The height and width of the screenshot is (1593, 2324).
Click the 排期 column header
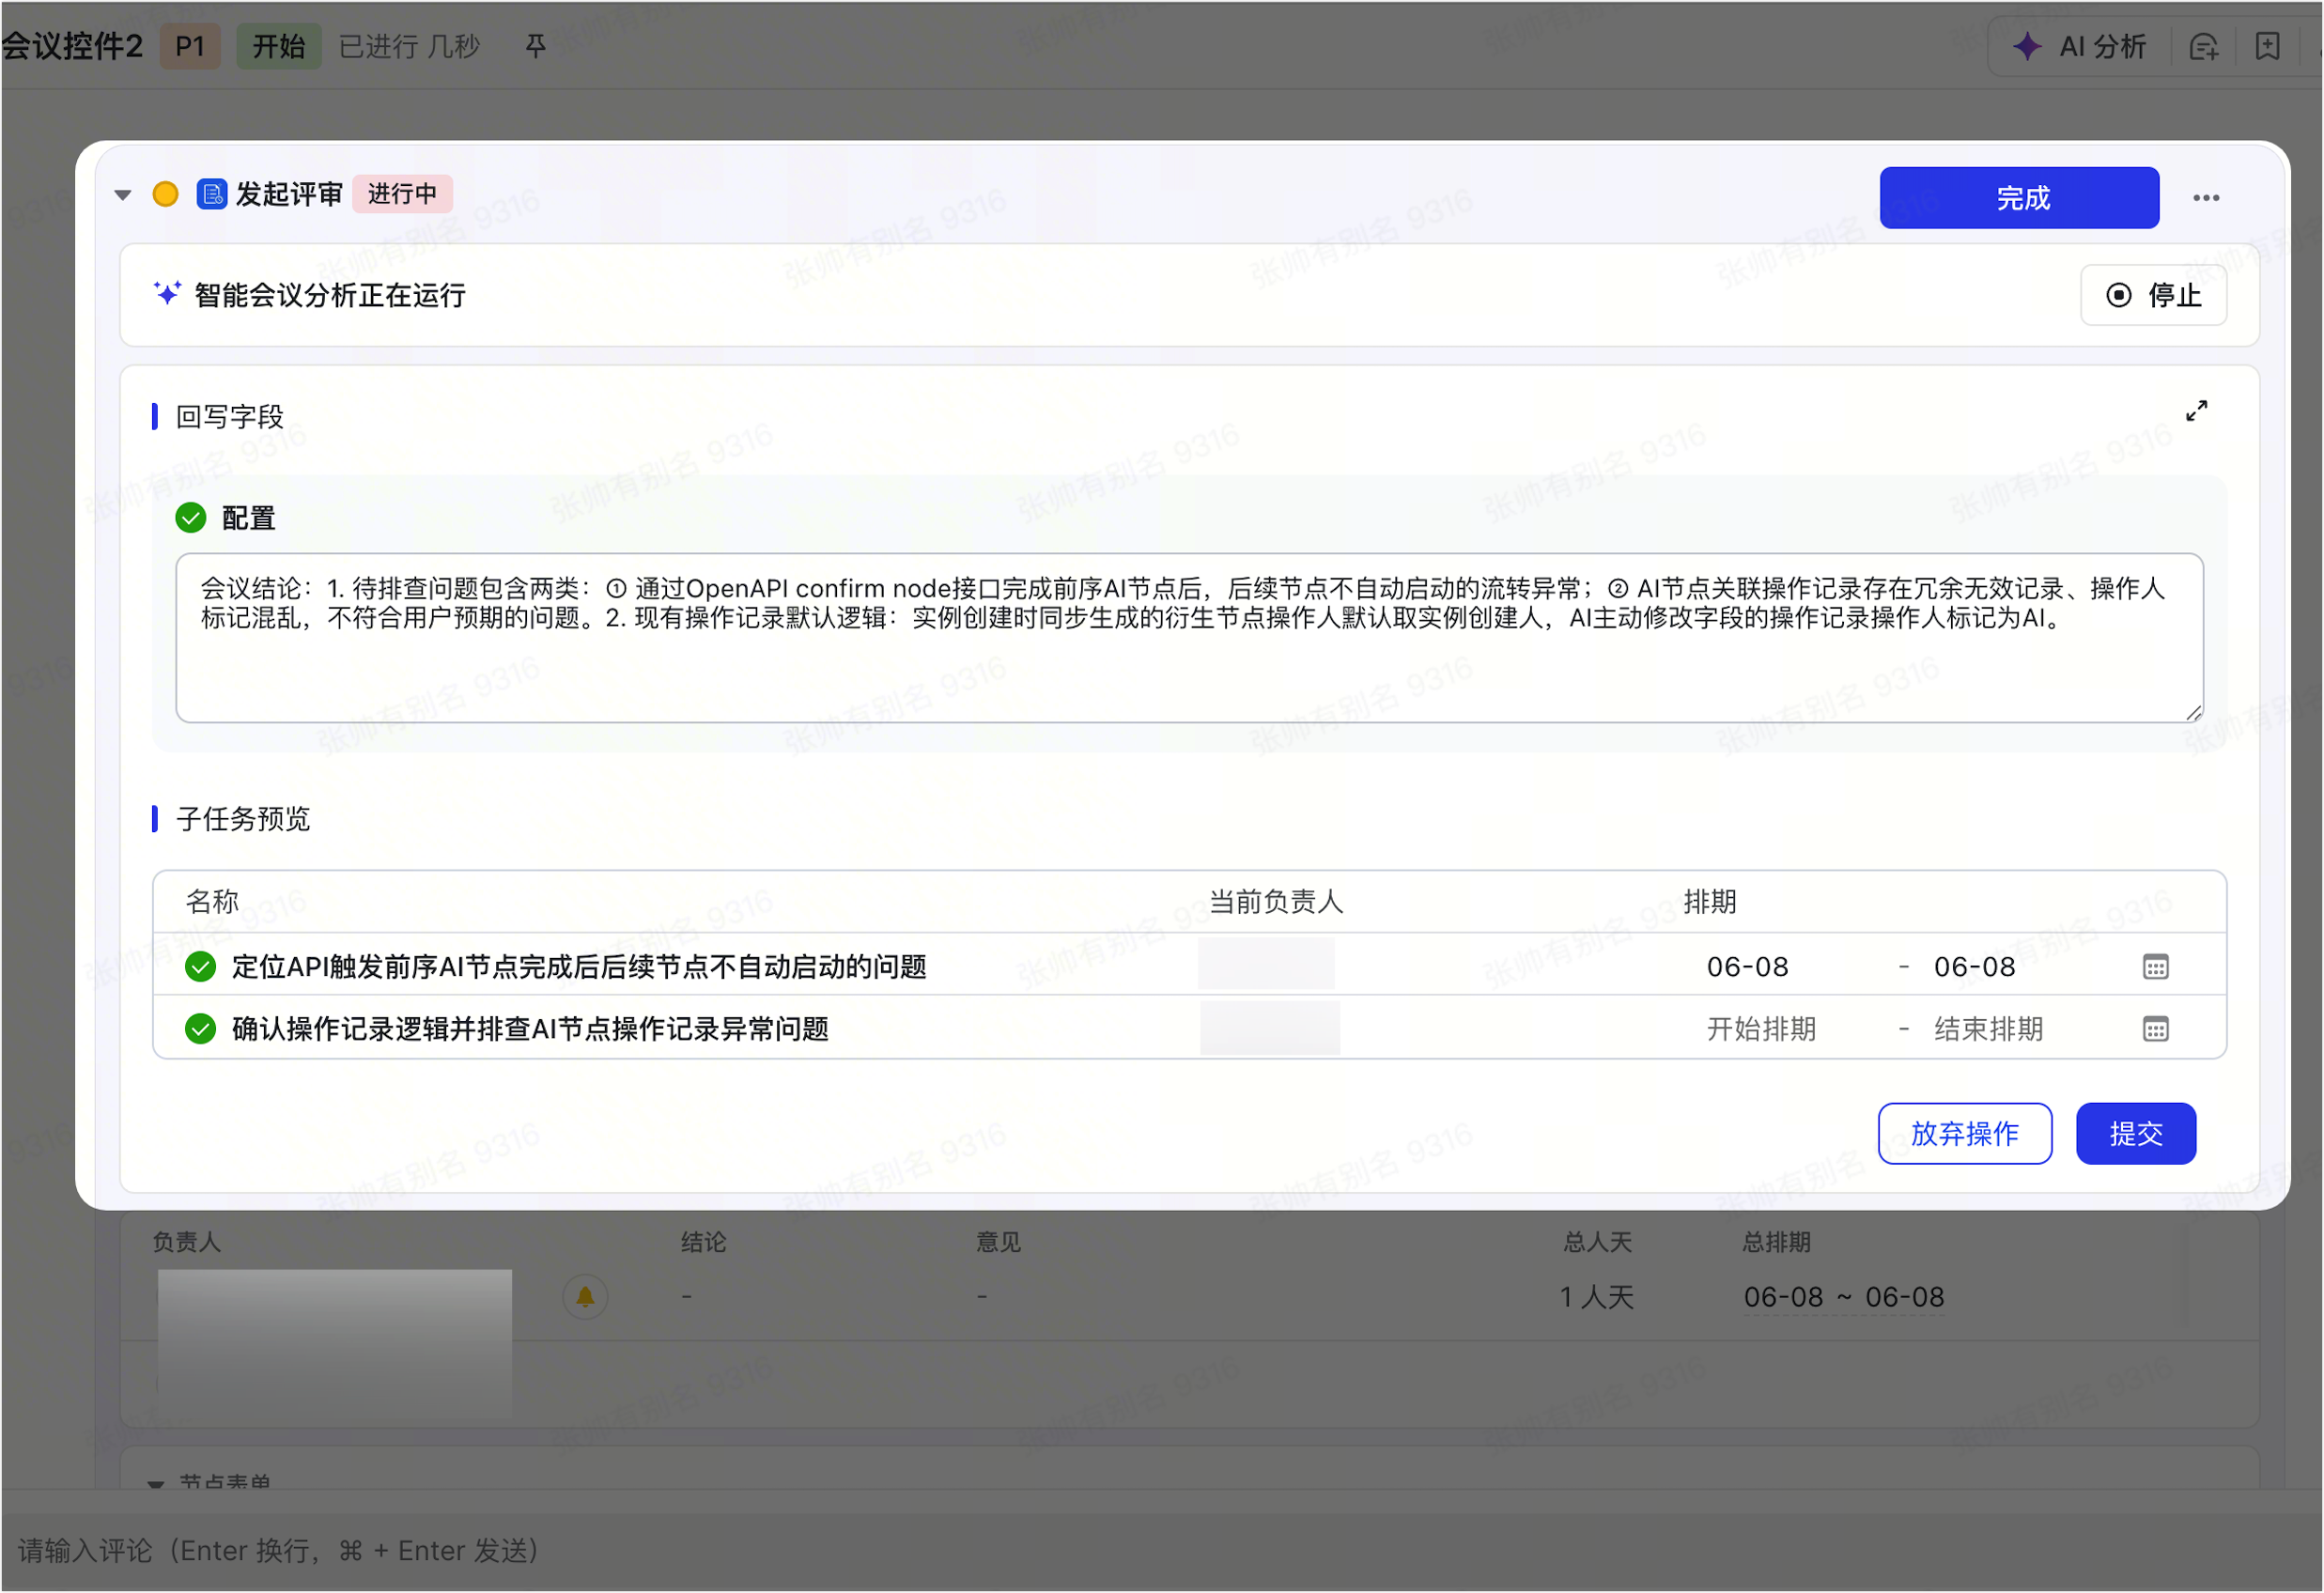point(1709,902)
